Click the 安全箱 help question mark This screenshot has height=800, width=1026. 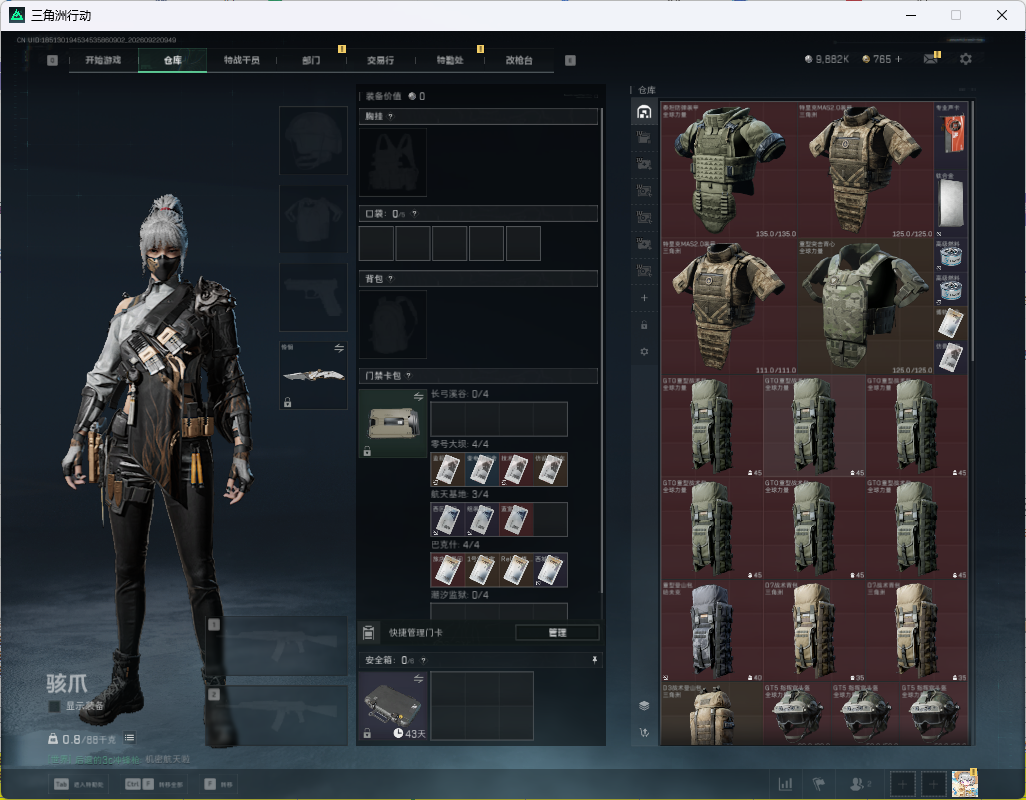click(423, 661)
